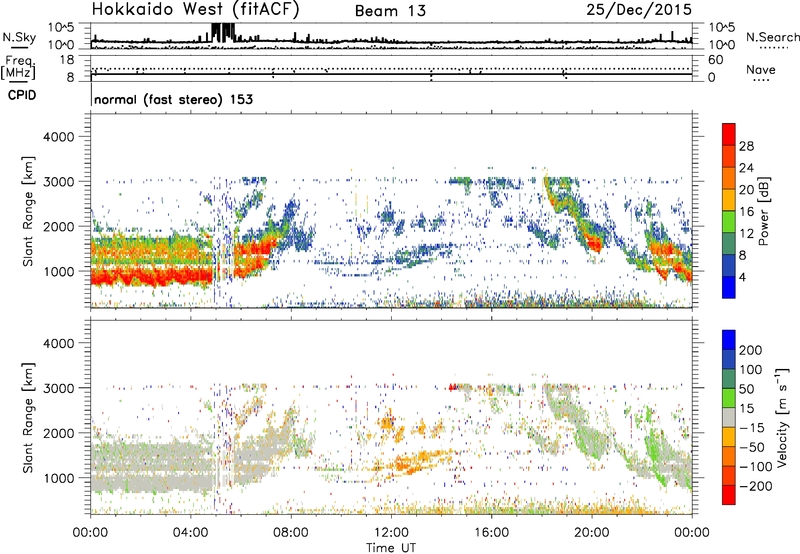
Task: Click the "4" power colorbar value
Action: (743, 277)
